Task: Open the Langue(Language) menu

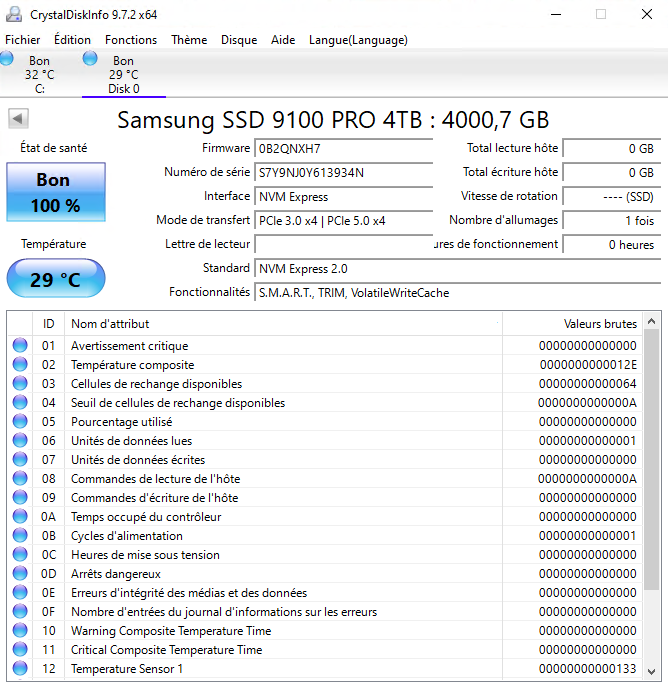Action: pos(358,40)
